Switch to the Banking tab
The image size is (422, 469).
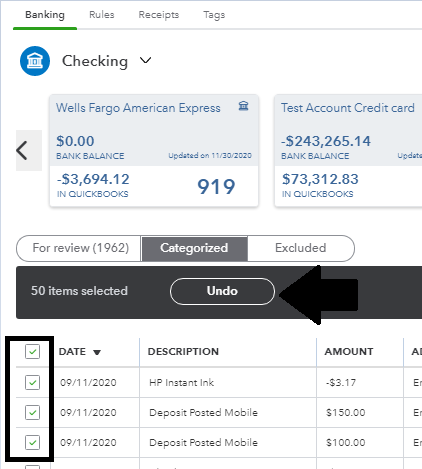(45, 15)
